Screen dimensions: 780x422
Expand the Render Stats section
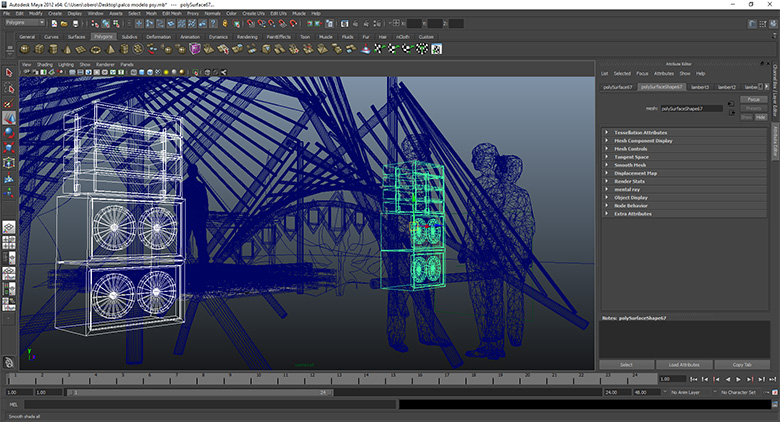pyautogui.click(x=684, y=181)
